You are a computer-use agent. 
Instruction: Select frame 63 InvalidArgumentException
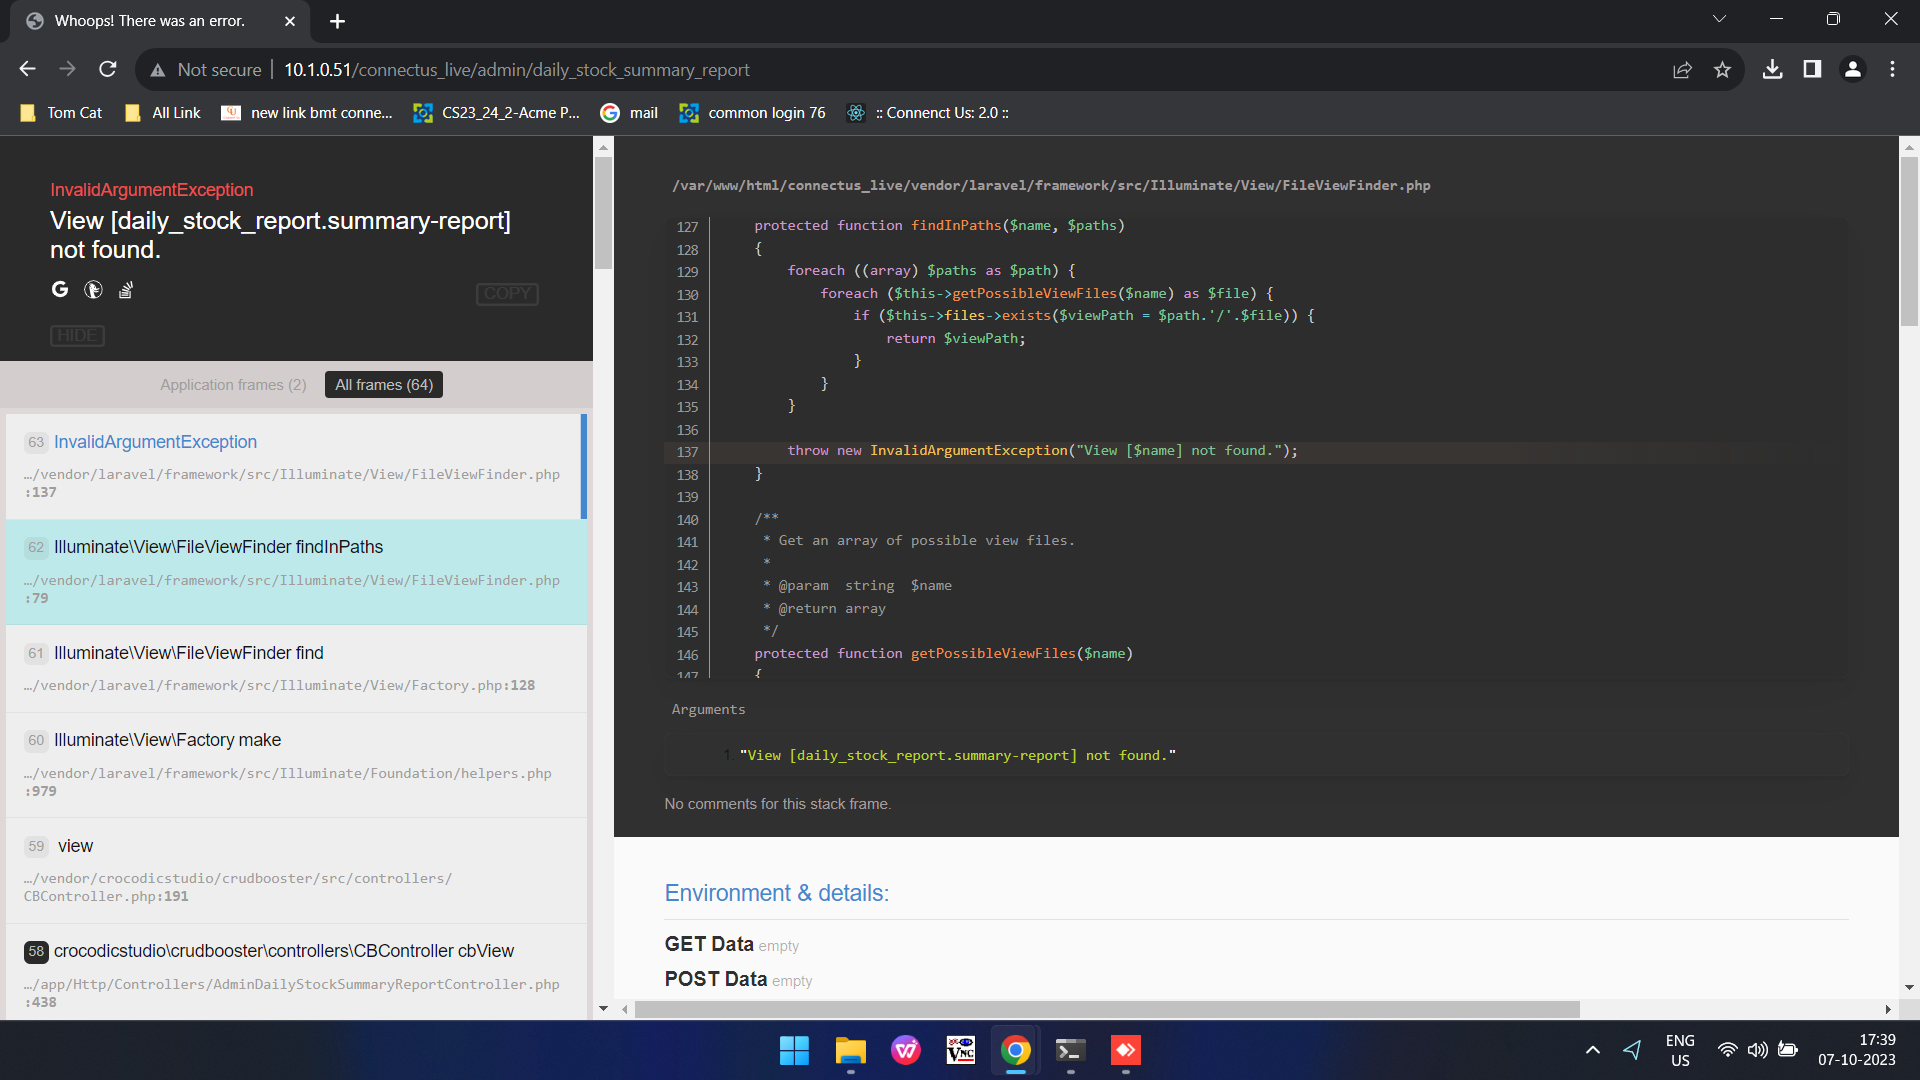point(296,466)
